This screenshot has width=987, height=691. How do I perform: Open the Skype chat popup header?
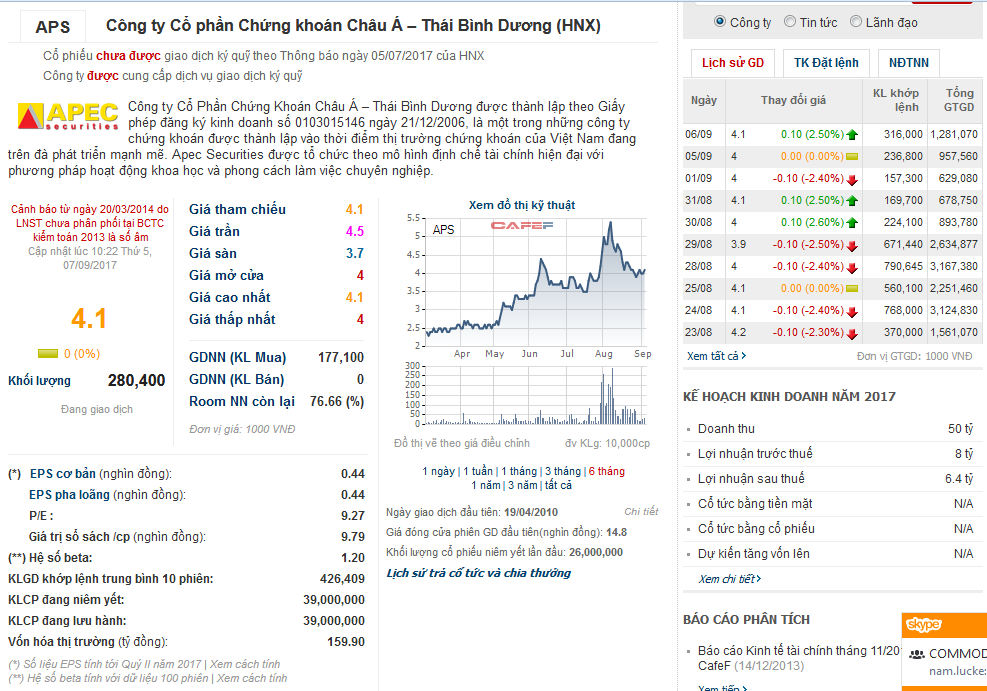pyautogui.click(x=944, y=624)
